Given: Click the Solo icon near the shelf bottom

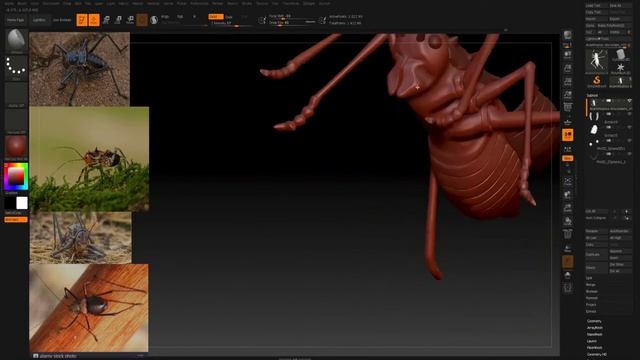Looking at the screenshot, I should 567,275.
